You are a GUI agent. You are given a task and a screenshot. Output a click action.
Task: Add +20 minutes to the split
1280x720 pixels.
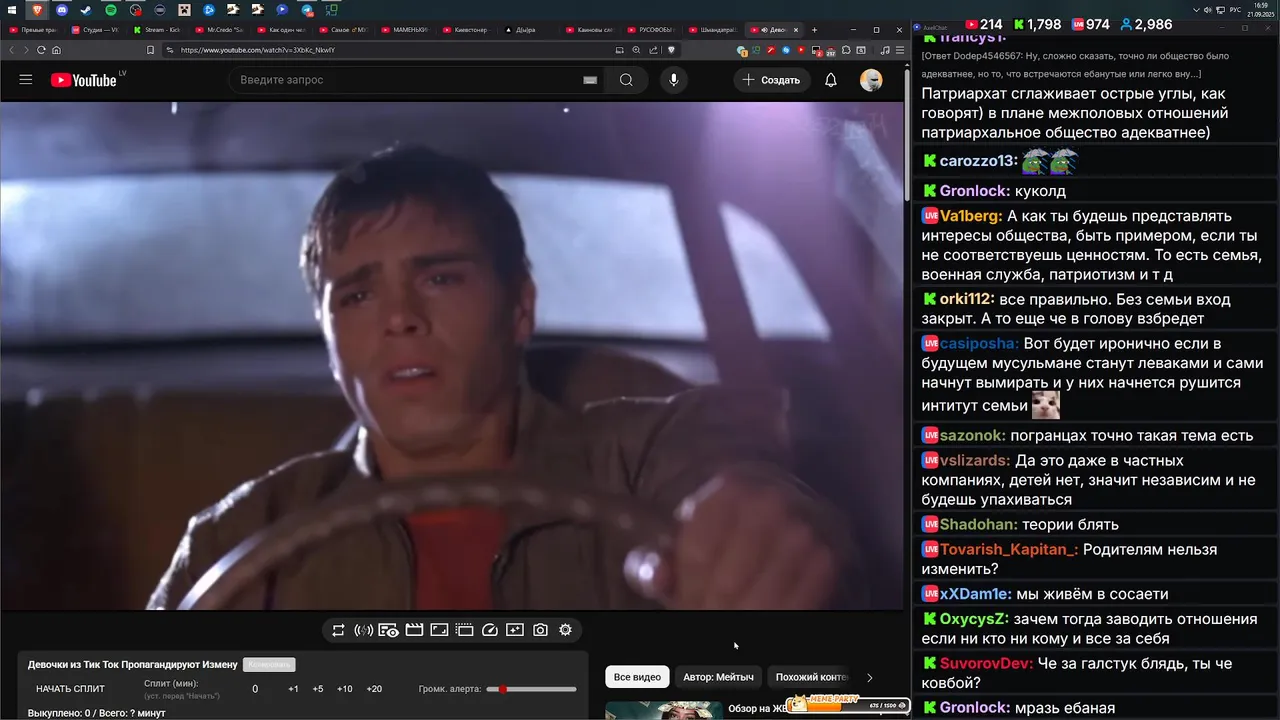pyautogui.click(x=374, y=689)
